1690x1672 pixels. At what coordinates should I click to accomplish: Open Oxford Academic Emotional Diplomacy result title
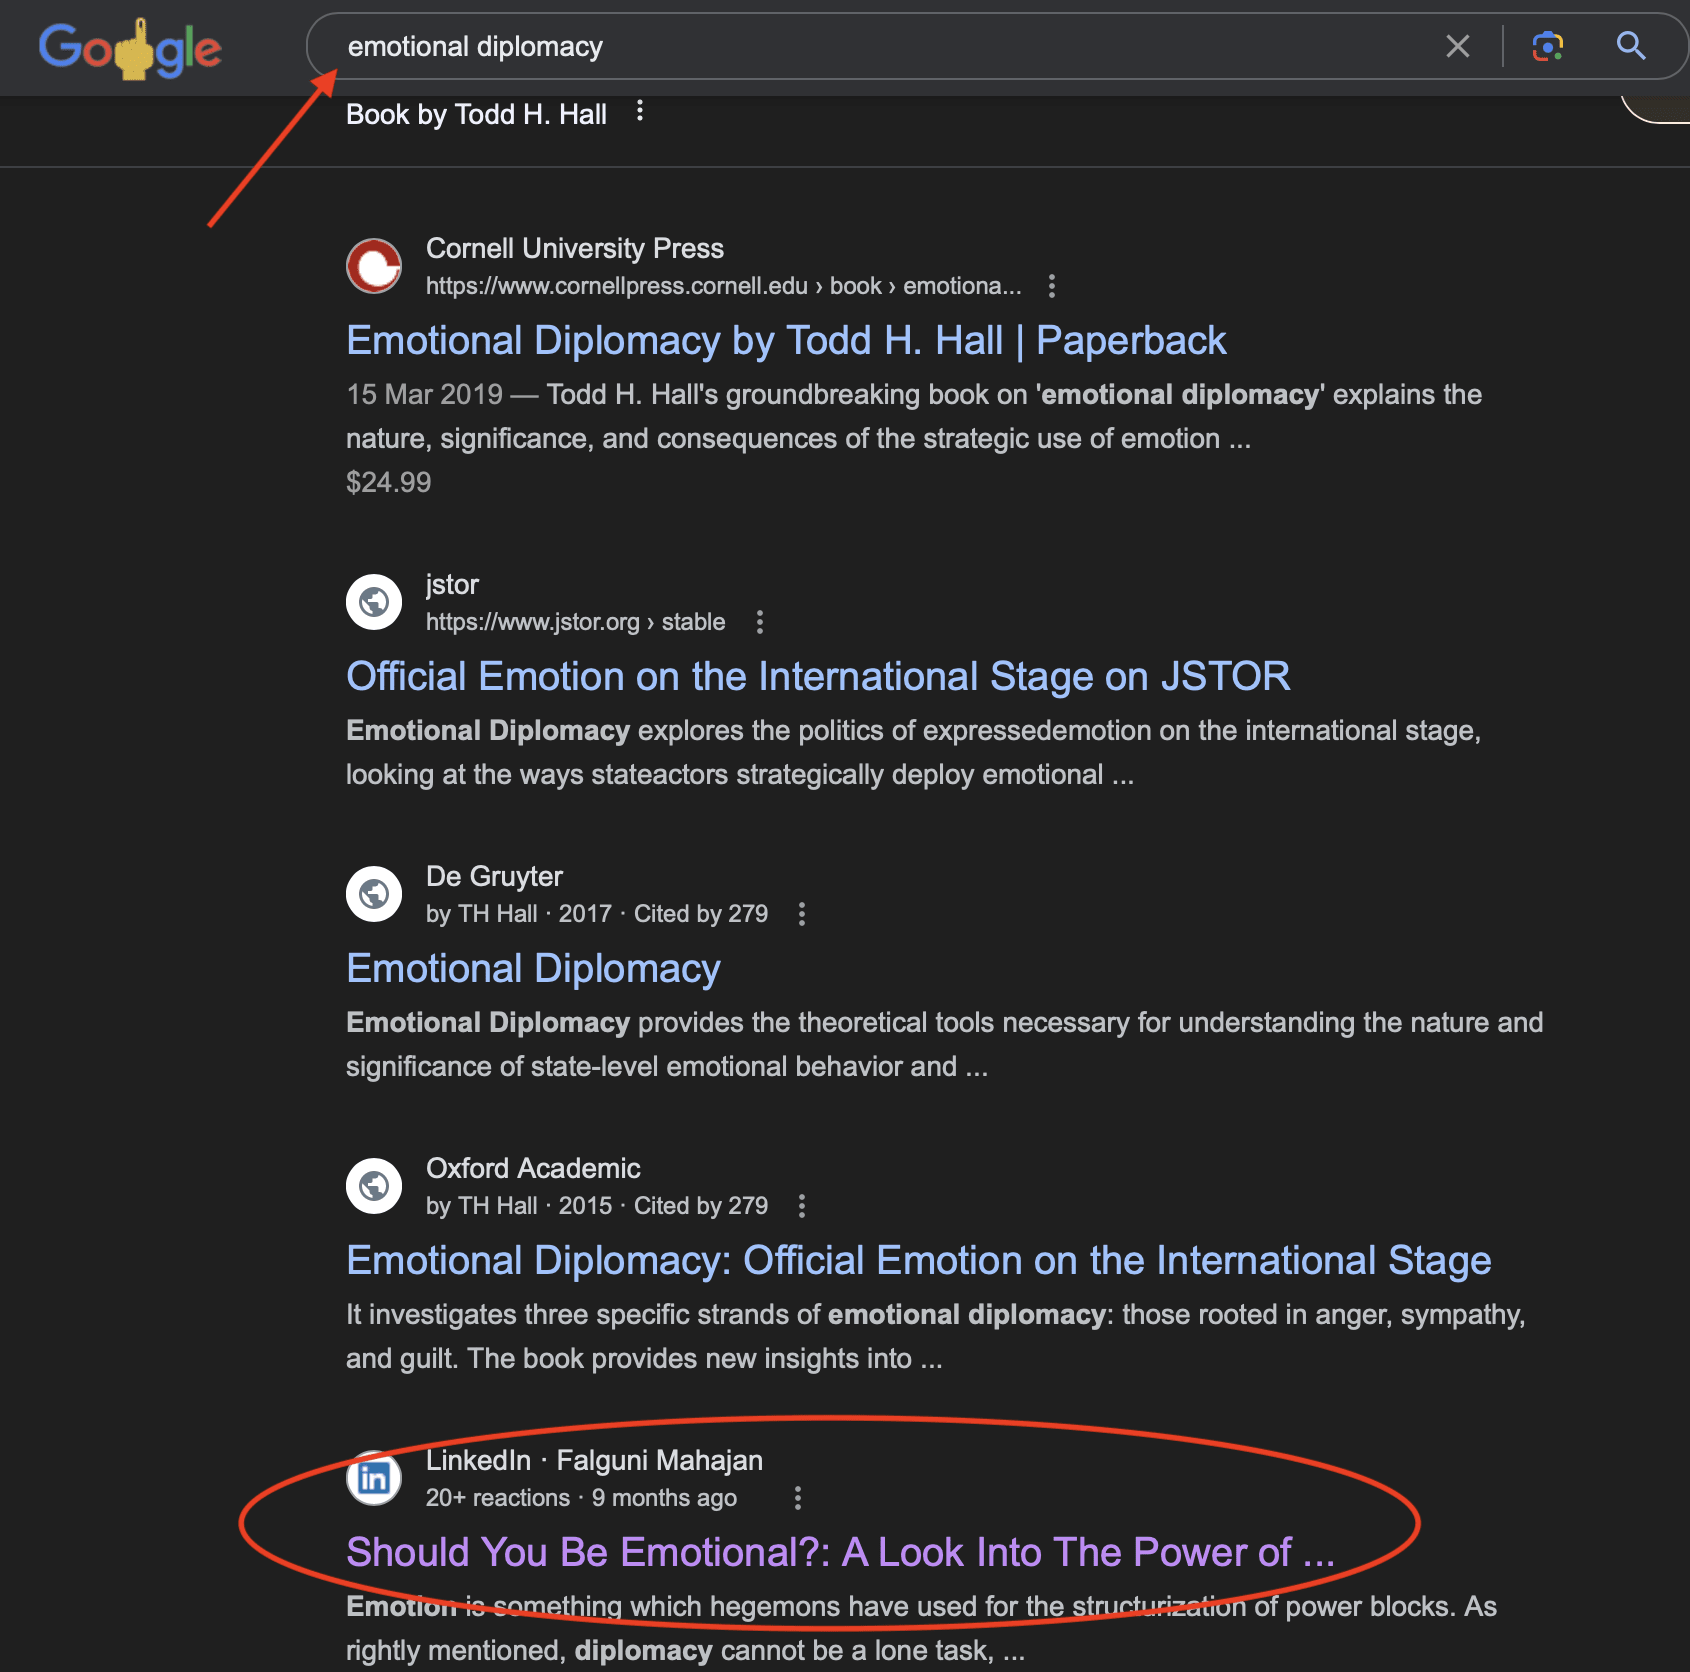(918, 1261)
